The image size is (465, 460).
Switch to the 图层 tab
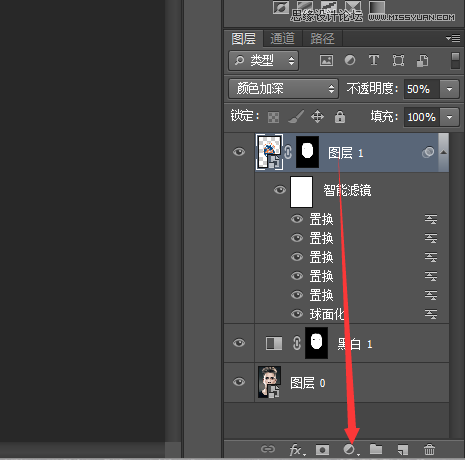244,38
